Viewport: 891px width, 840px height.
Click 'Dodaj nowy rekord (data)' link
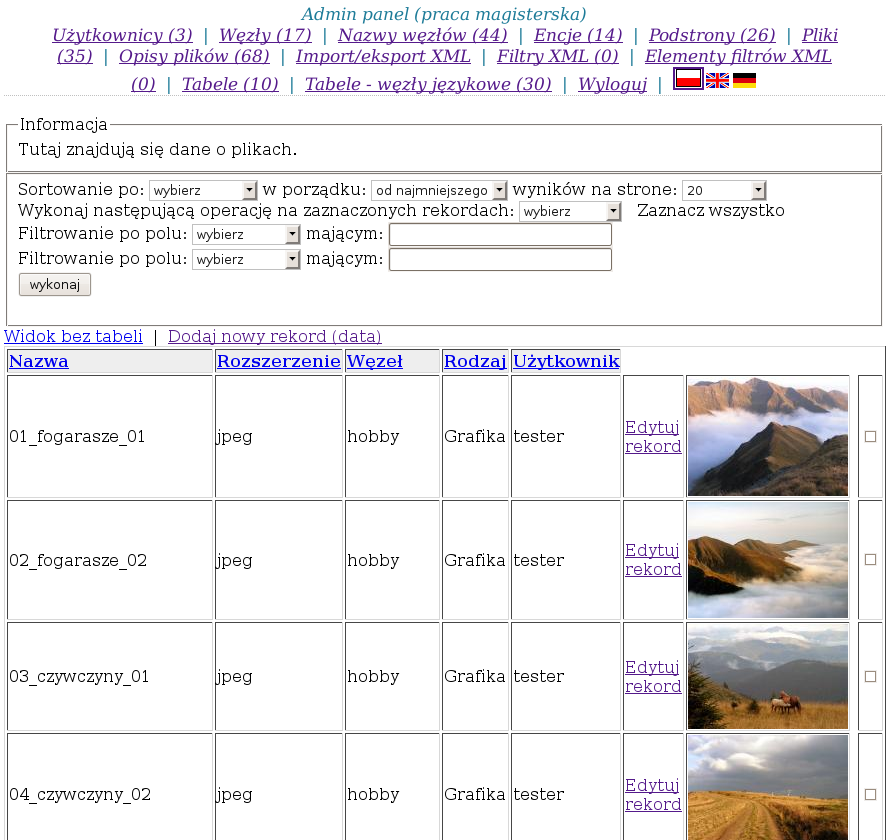[274, 336]
